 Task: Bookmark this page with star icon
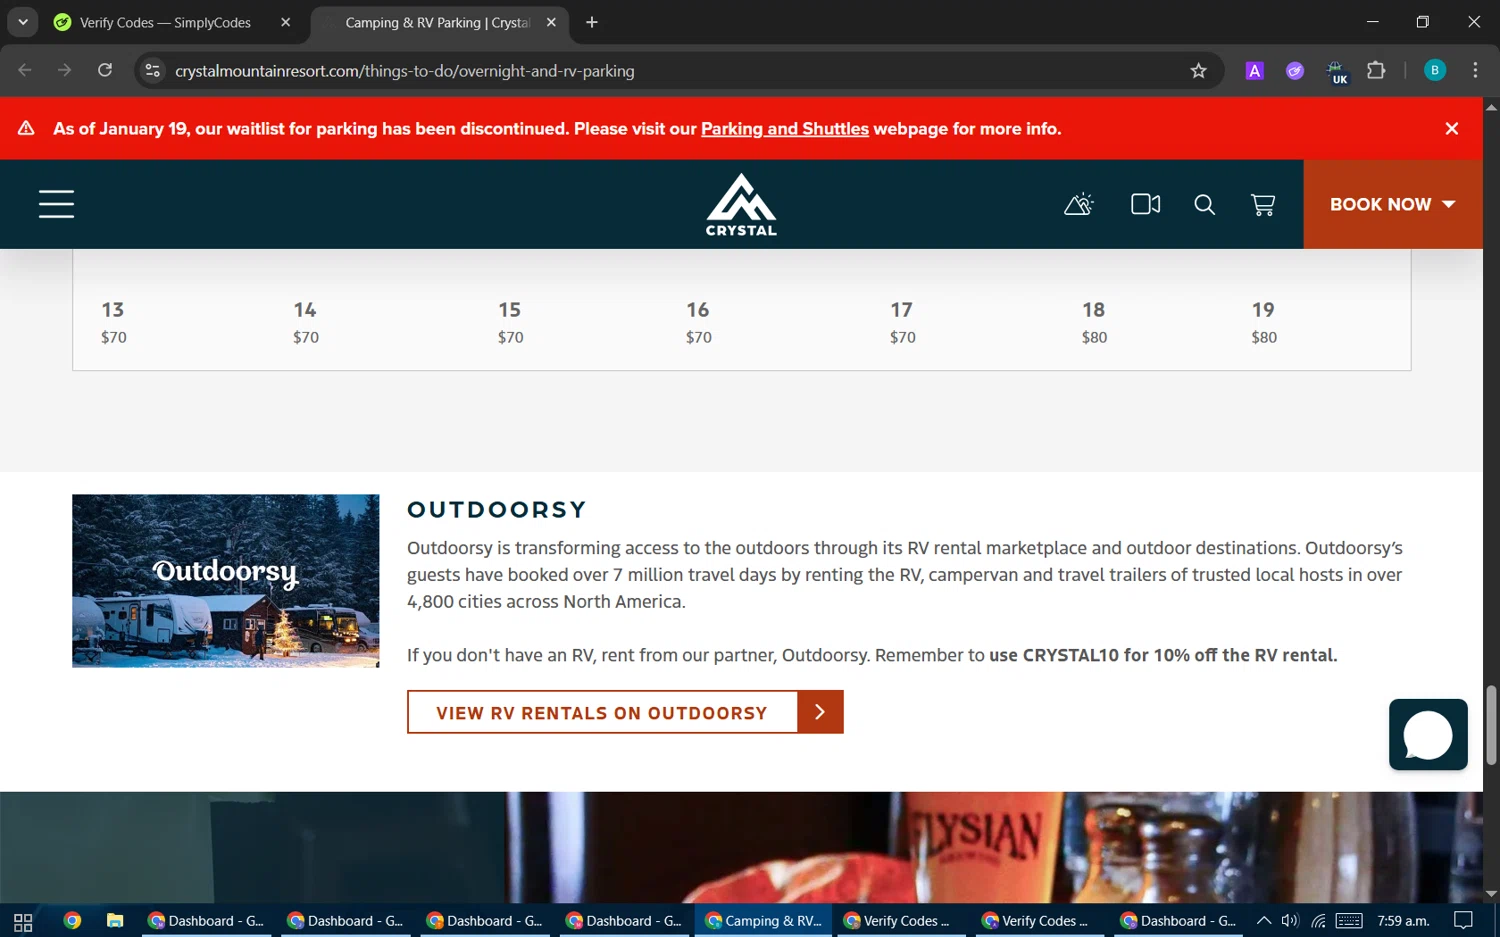coord(1198,70)
